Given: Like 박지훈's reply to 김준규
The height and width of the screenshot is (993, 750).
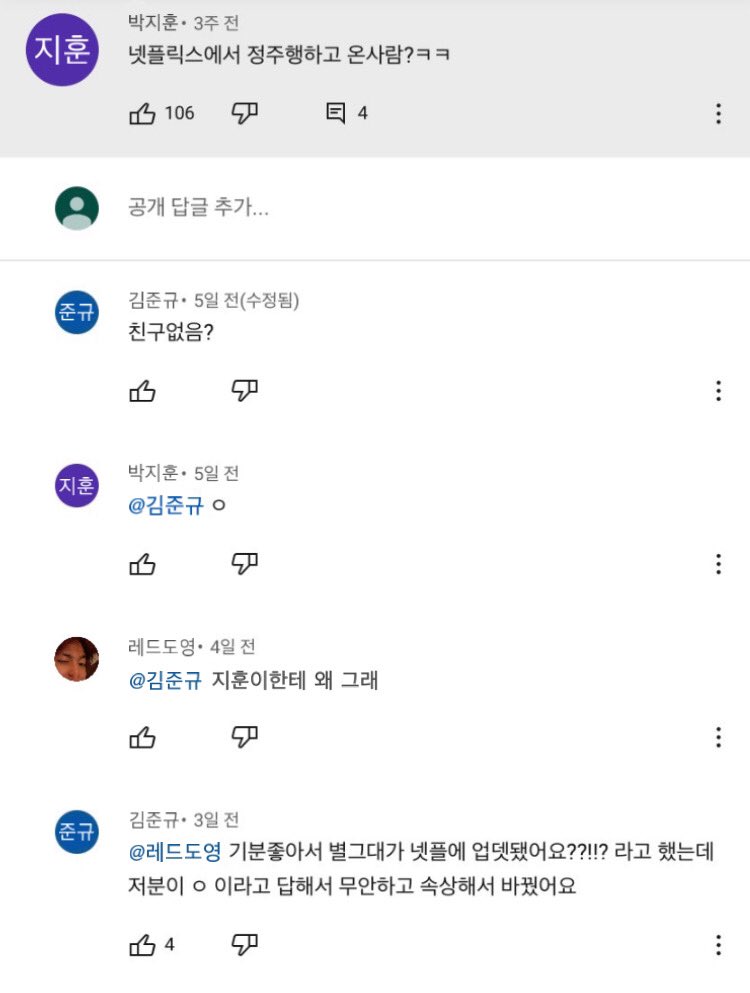Looking at the screenshot, I should coord(143,564).
